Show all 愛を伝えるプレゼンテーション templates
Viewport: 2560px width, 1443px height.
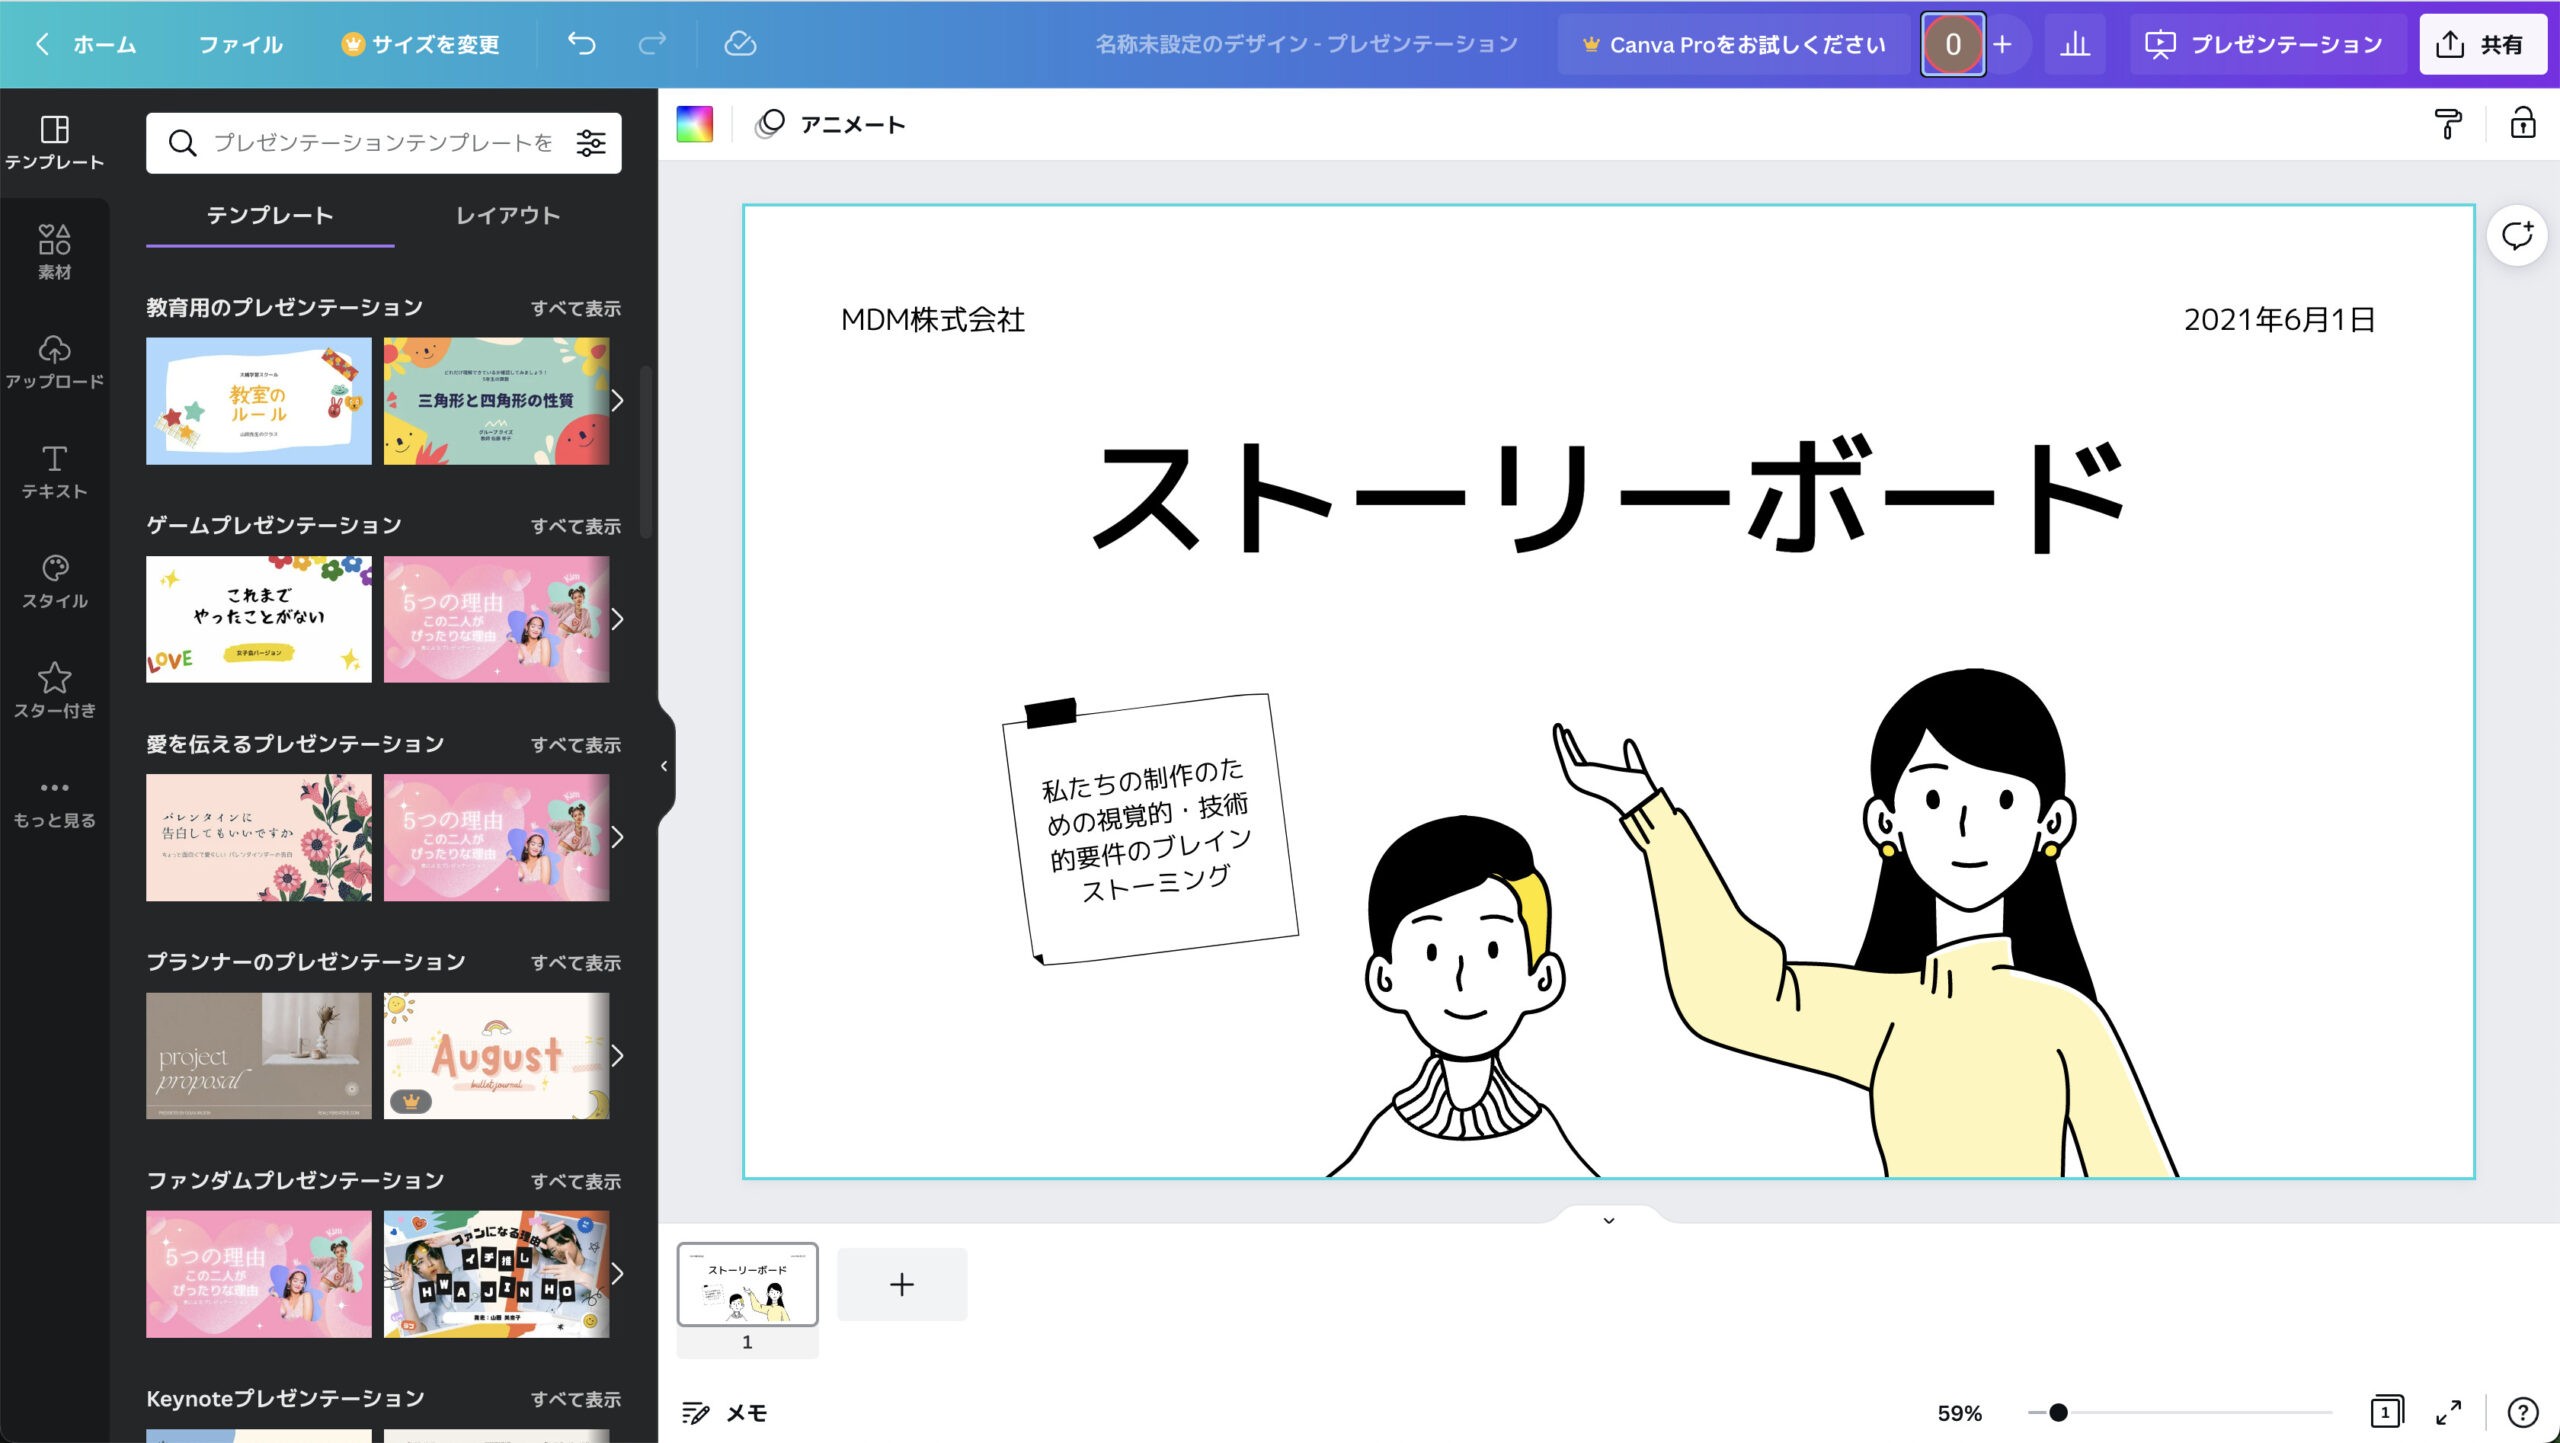tap(576, 746)
